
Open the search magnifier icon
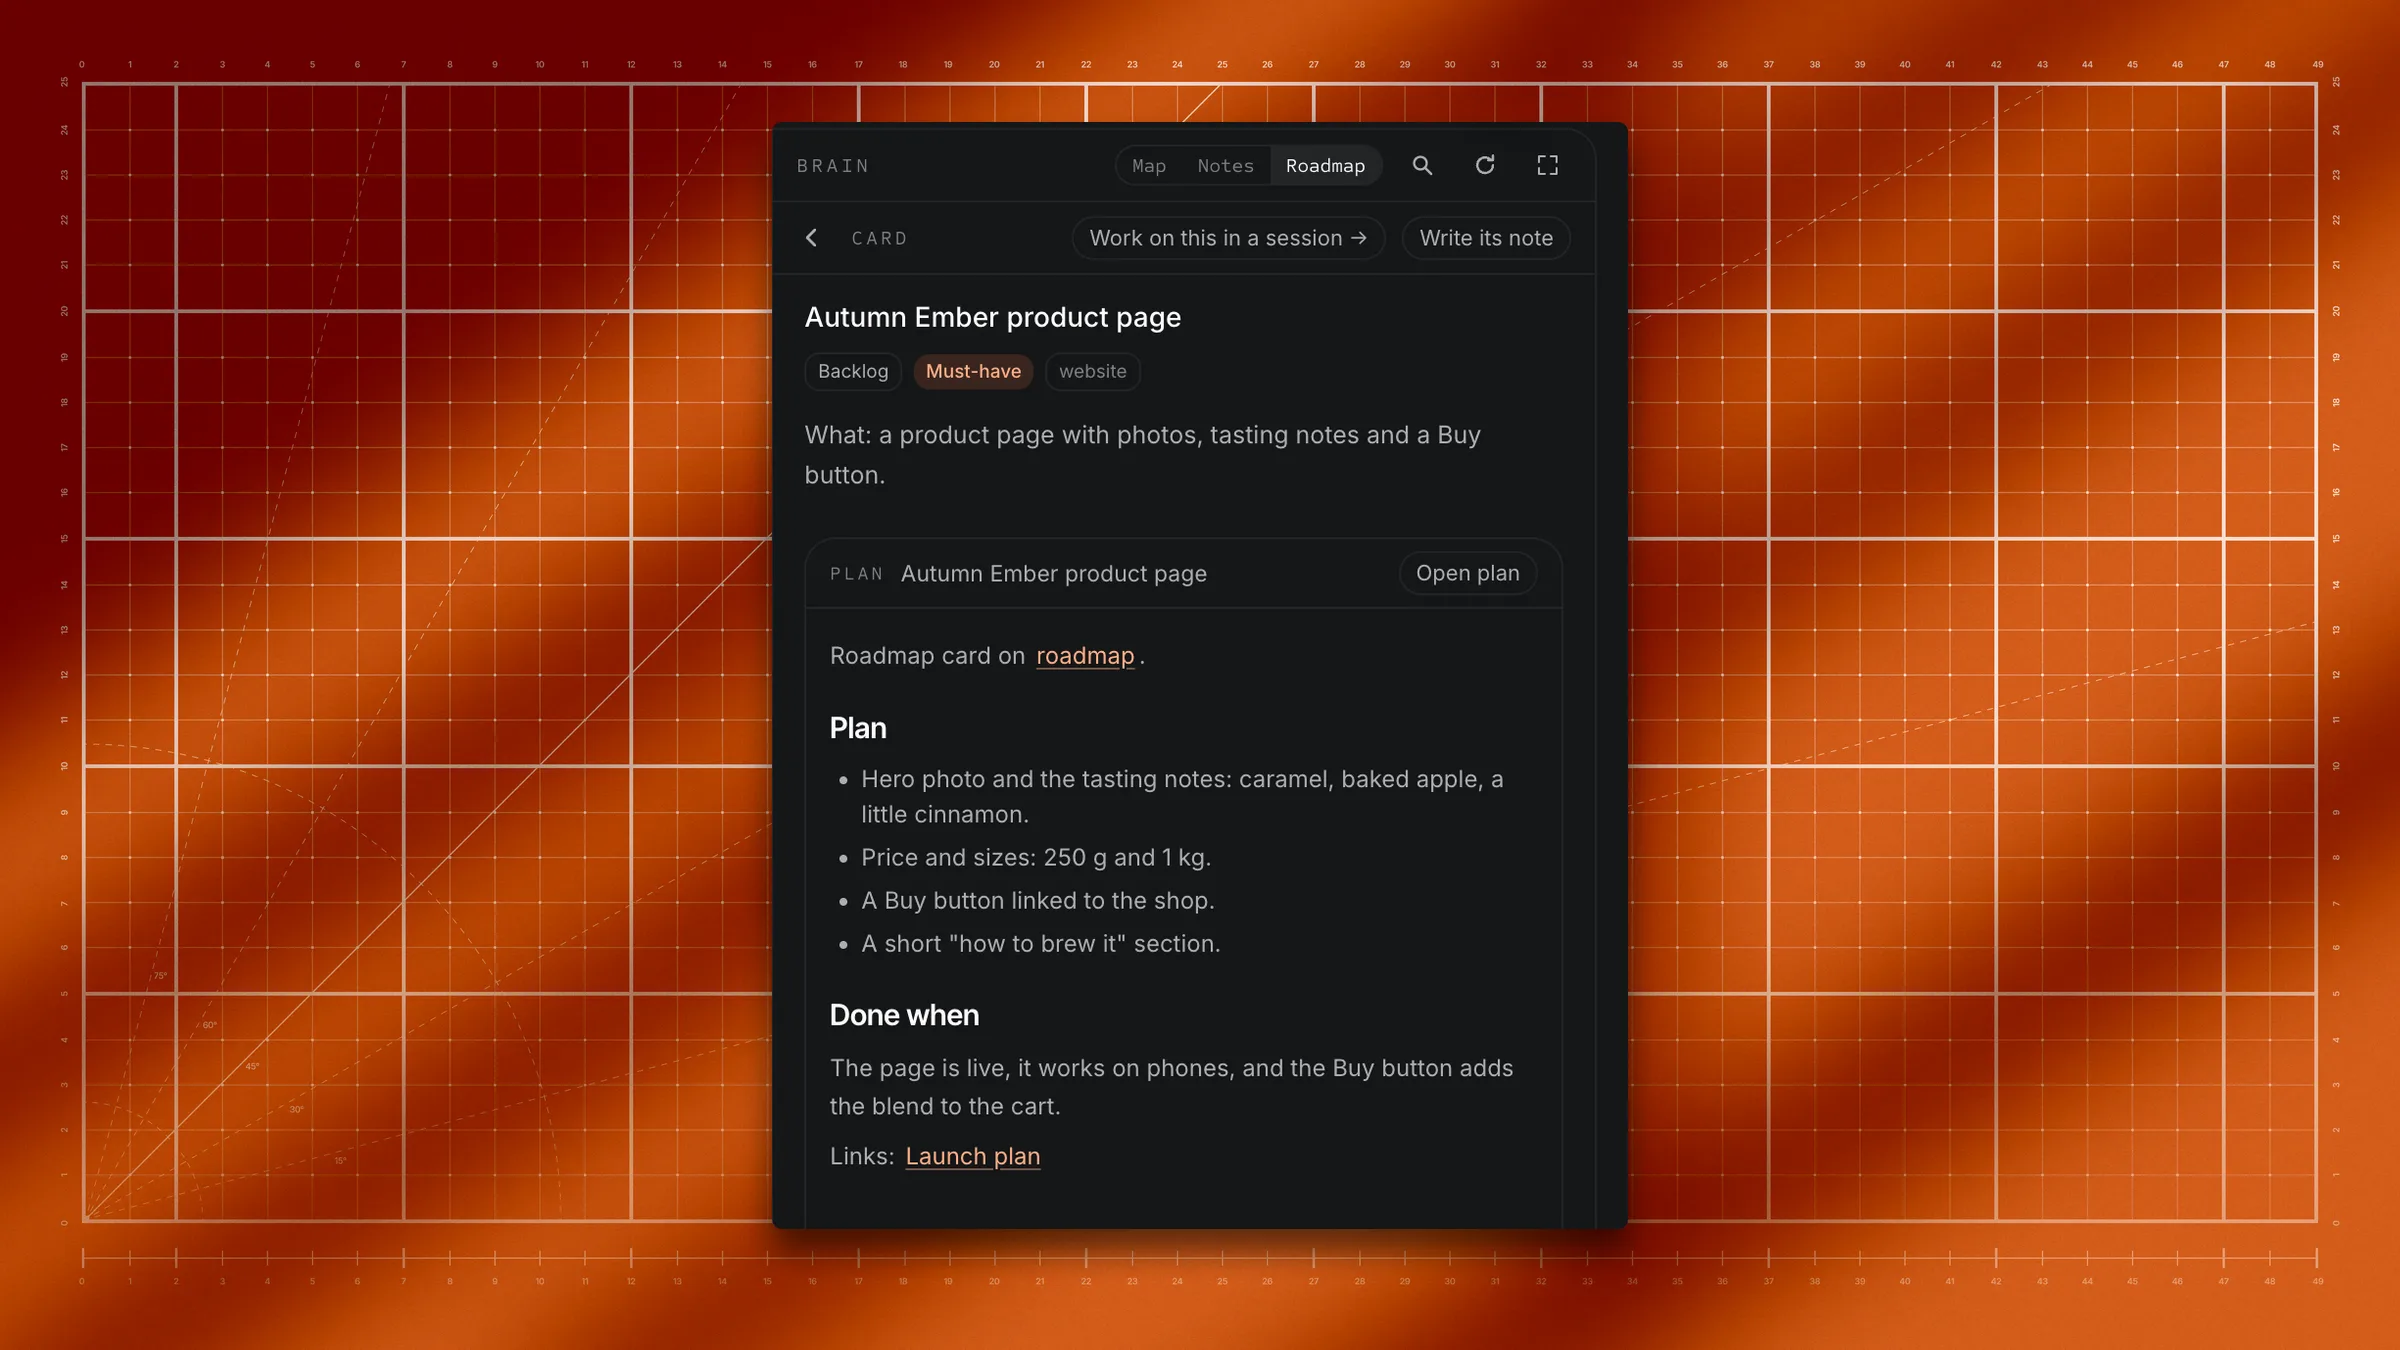pyautogui.click(x=1422, y=165)
